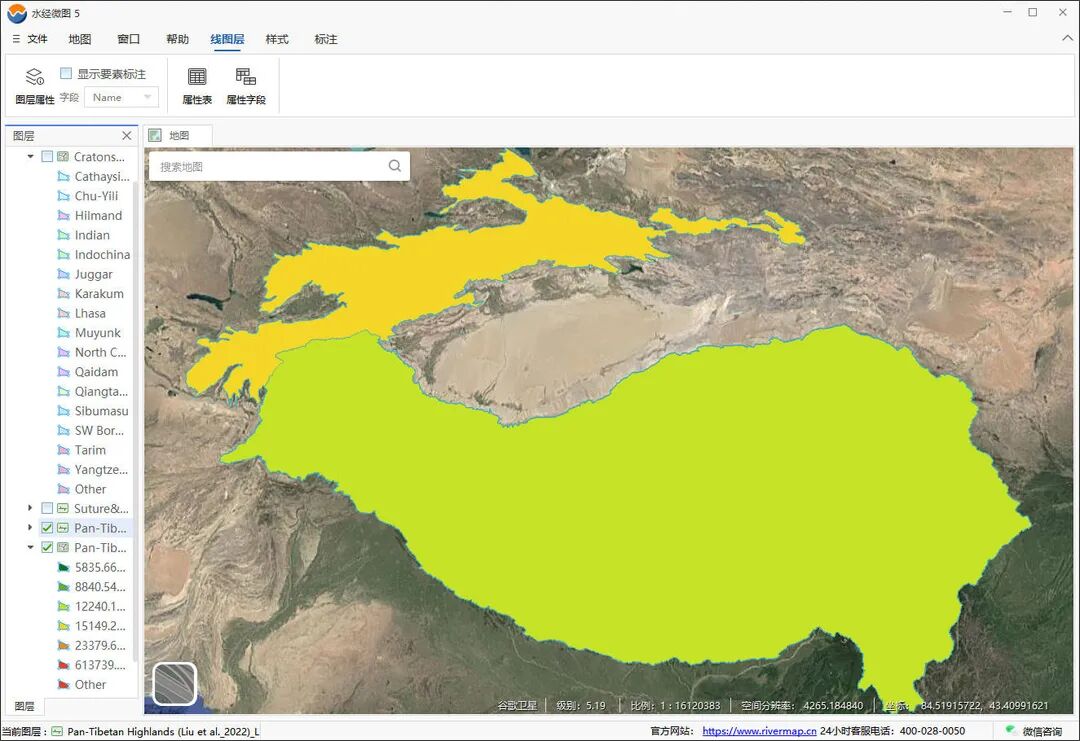Switch to the 标注 ribbon tab
Screen dimensions: 1080x741
[x=326, y=39]
